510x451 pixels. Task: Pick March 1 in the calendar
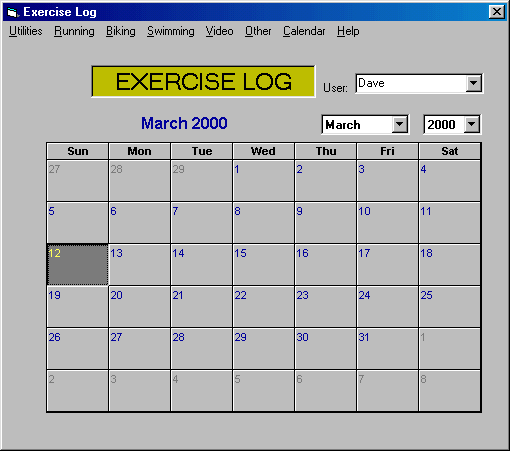[x=263, y=181]
